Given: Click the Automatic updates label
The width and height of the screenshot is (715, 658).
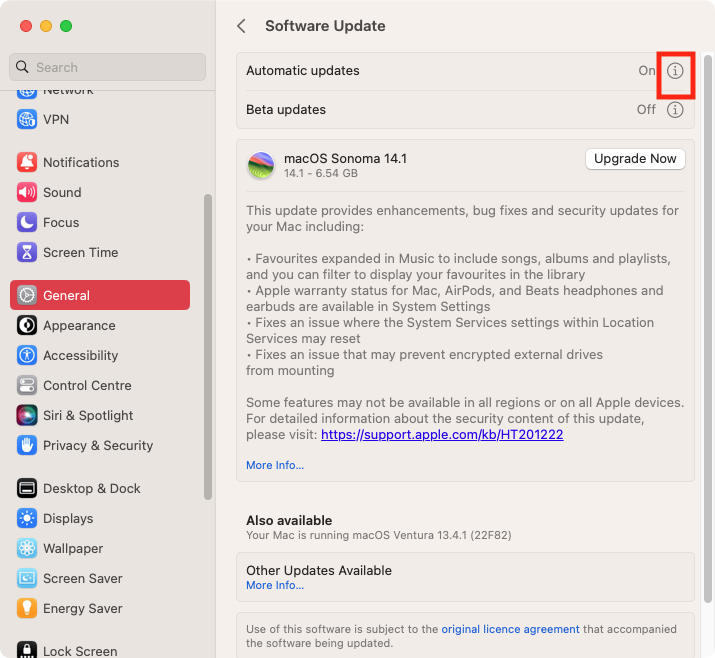Looking at the screenshot, I should click(x=303, y=71).
